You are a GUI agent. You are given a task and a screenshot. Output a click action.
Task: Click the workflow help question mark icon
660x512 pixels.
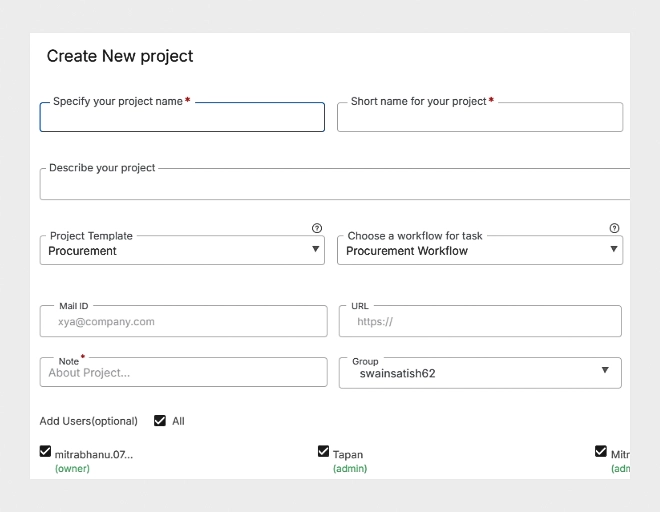[x=614, y=228]
